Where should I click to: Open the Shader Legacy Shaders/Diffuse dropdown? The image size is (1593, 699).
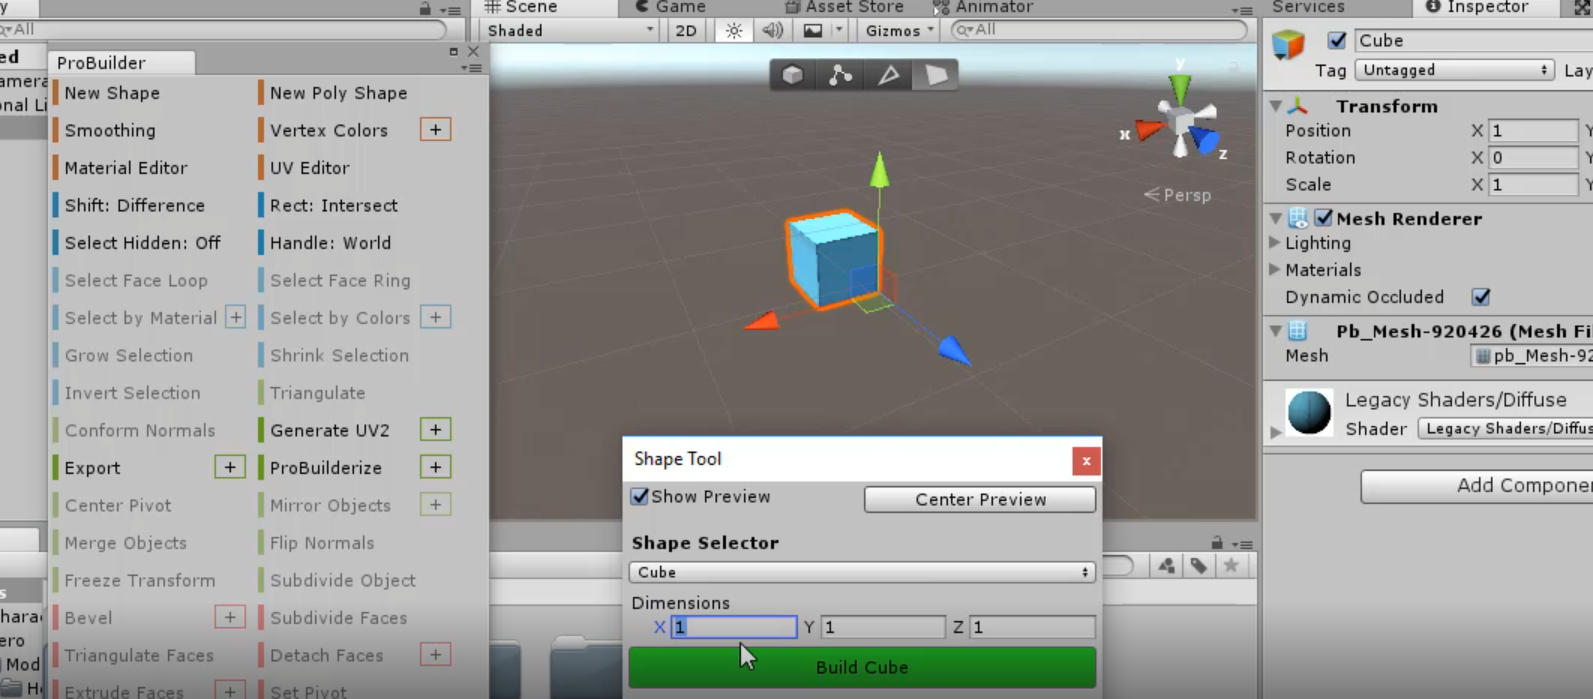(1505, 428)
